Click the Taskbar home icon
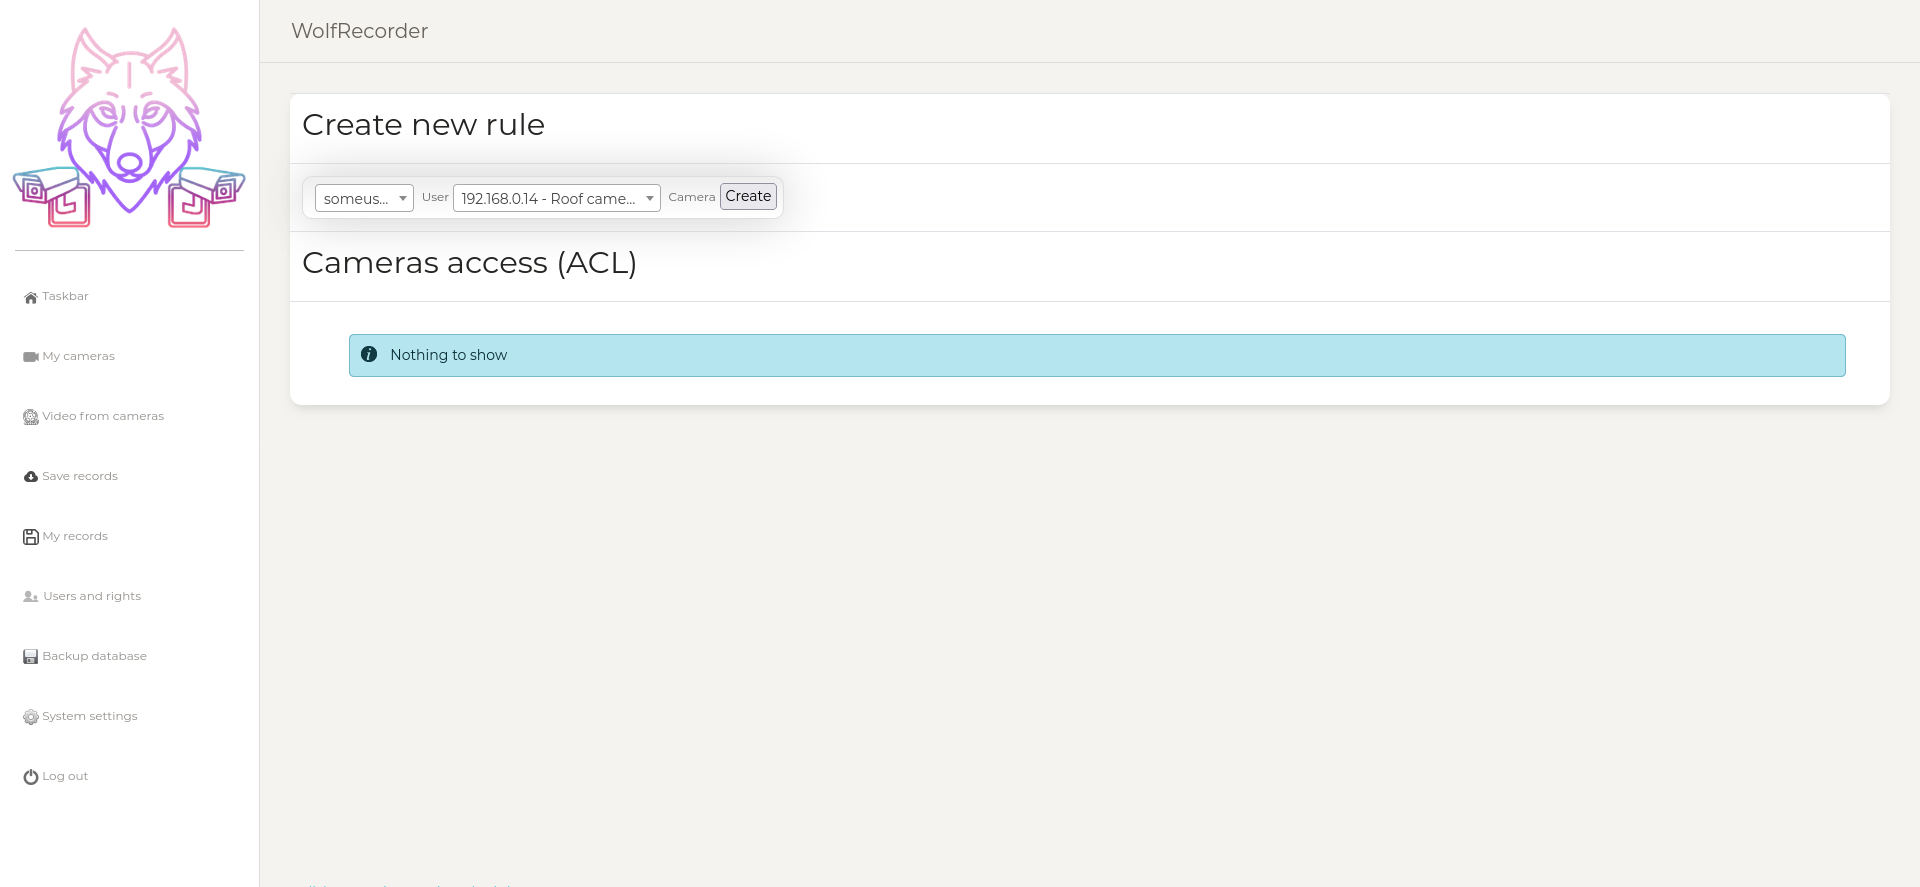This screenshot has width=1920, height=887. tap(31, 297)
